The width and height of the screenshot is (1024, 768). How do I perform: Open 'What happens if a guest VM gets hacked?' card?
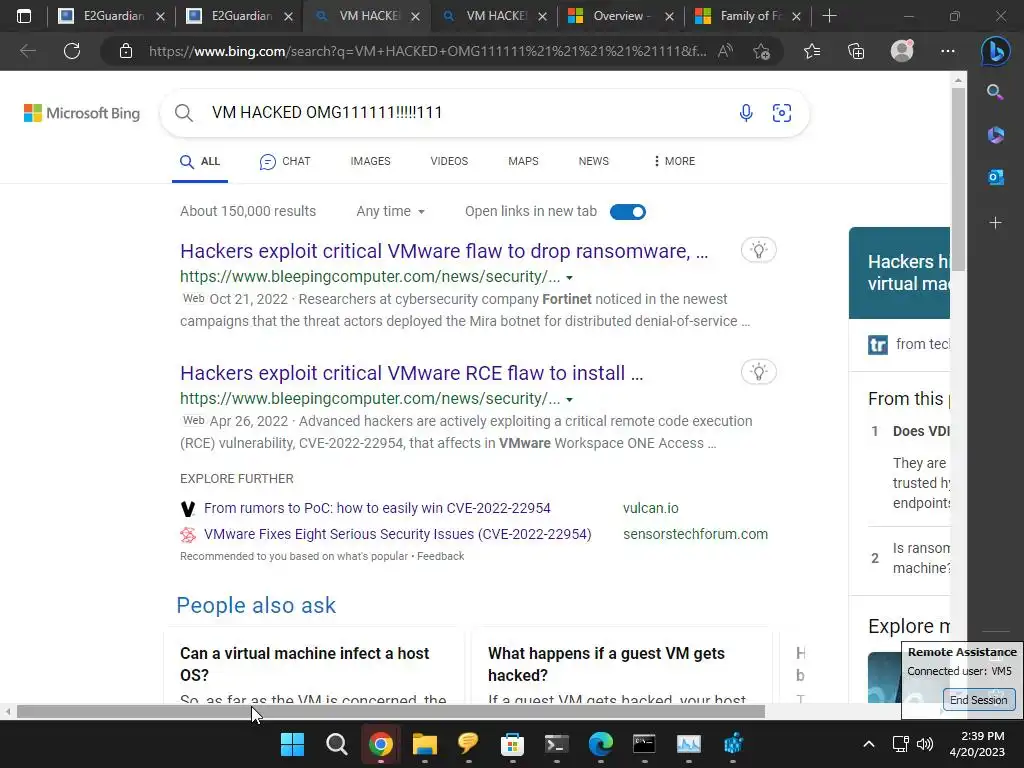coord(621,666)
